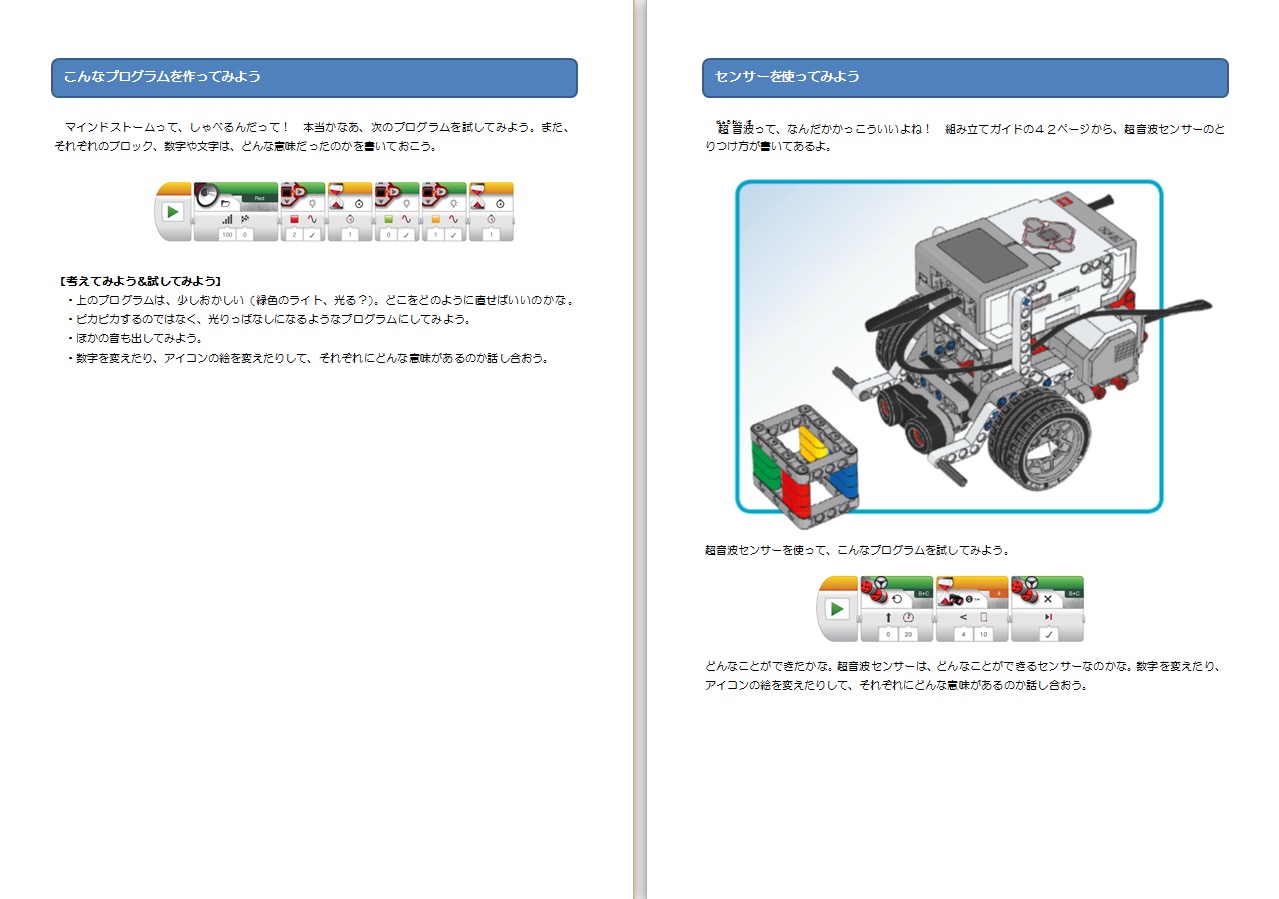This screenshot has height=899, width=1279.
Task: Click the speedometer power icon
Action: pyautogui.click(x=908, y=618)
